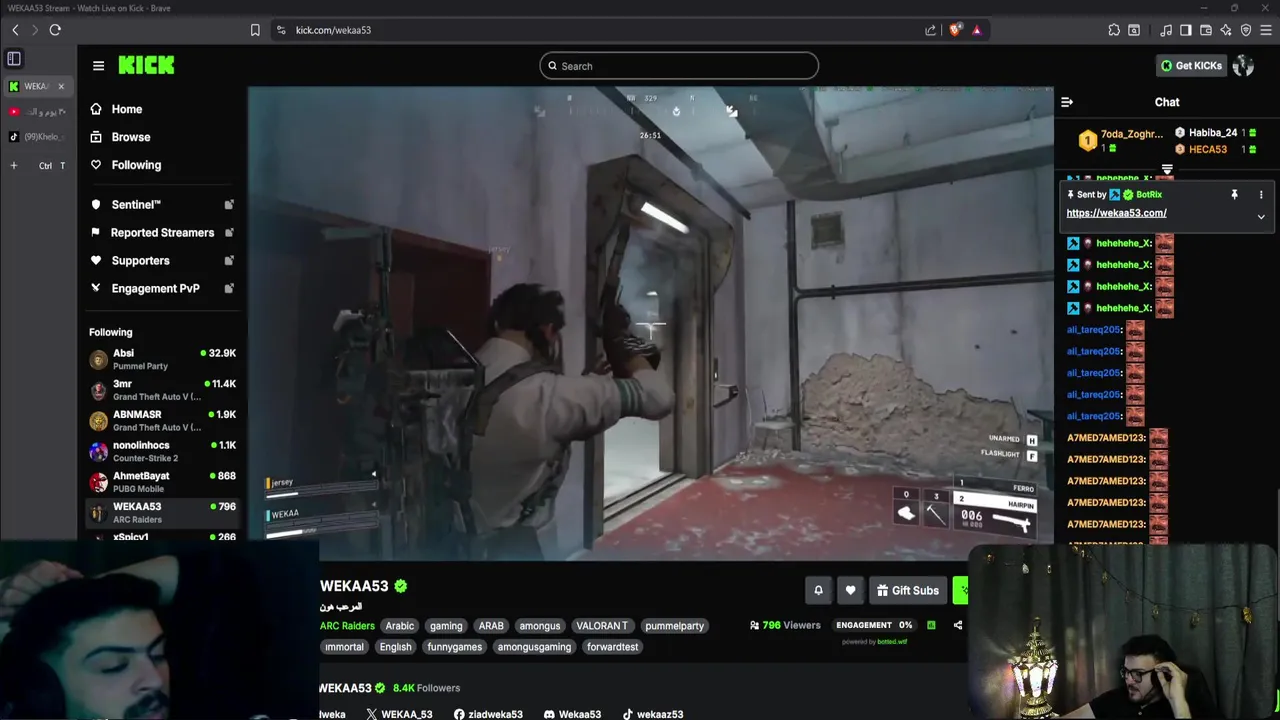Image resolution: width=1280 pixels, height=720 pixels.
Task: Show the browser sidebar panel icon
Action: click(1186, 30)
